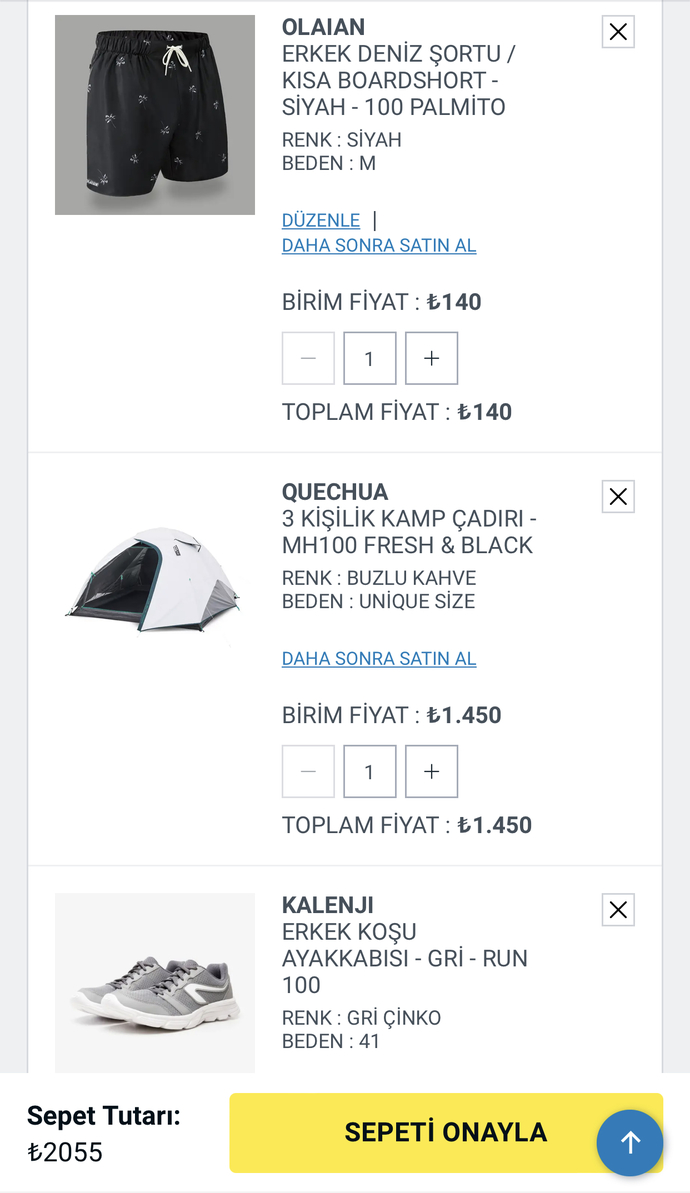The width and height of the screenshot is (690, 1193).
Task: Open the grey running shoes image
Action: tap(155, 982)
